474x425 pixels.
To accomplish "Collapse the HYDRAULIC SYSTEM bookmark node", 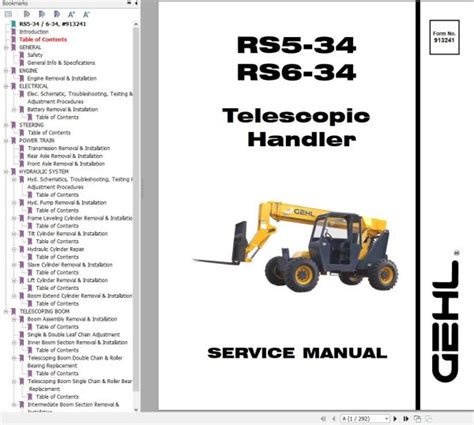I will pyautogui.click(x=6, y=172).
